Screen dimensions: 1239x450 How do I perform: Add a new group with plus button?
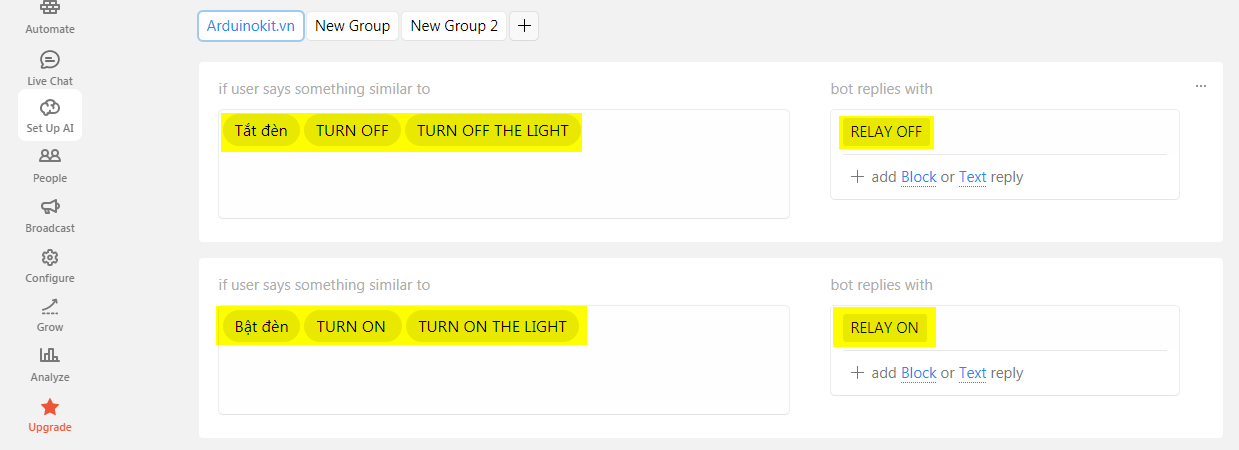point(524,26)
